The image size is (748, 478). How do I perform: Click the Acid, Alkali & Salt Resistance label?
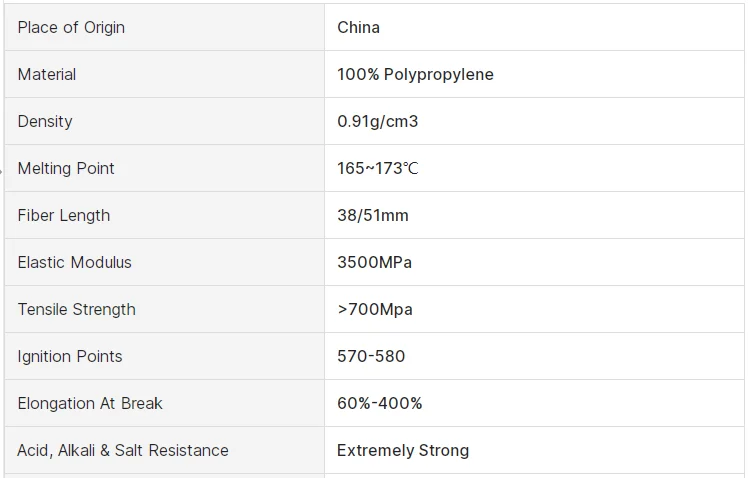[123, 450]
